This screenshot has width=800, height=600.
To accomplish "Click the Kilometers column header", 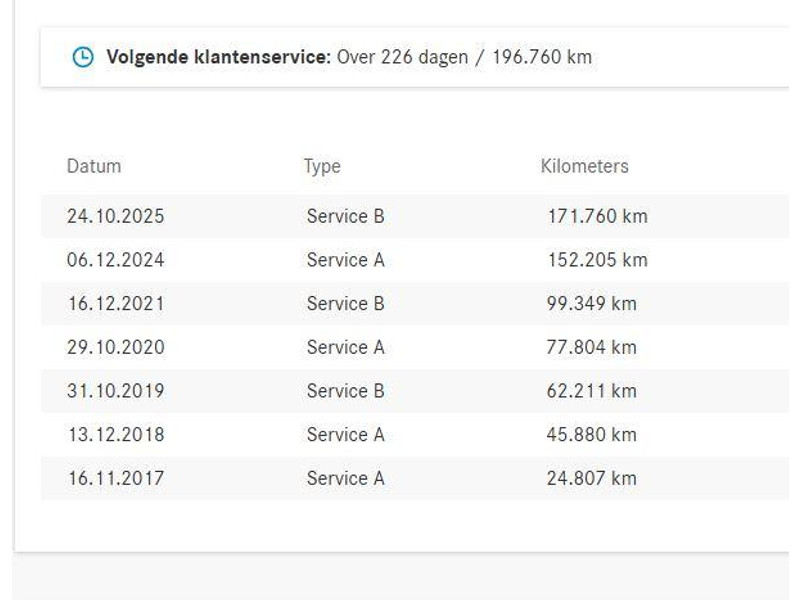I will tap(584, 166).
